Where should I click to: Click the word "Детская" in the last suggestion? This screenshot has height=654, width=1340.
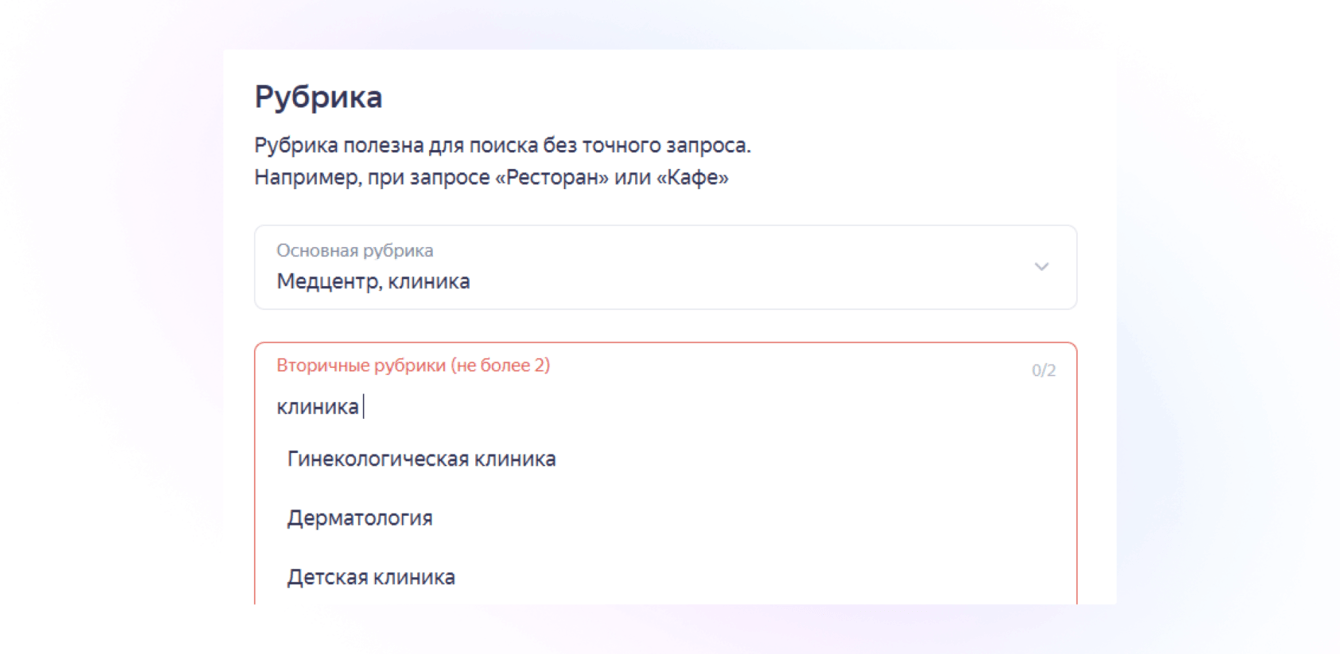(x=325, y=578)
